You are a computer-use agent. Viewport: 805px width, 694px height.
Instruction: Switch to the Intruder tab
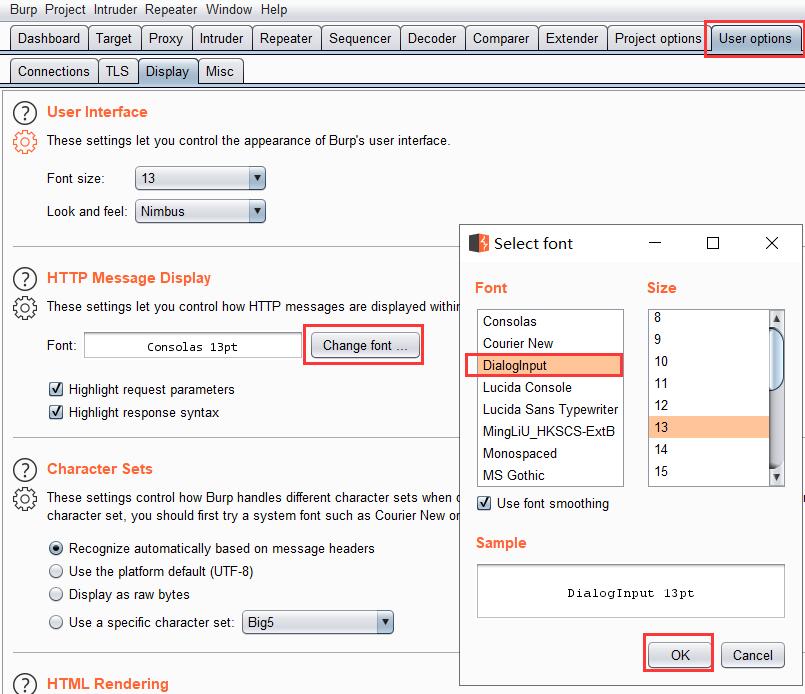point(221,38)
